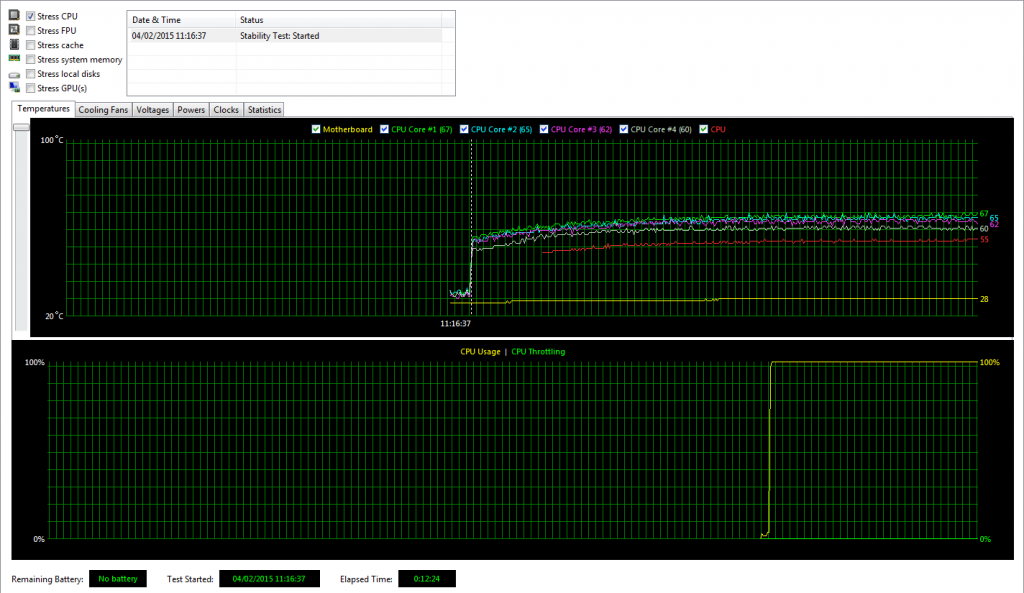Uncheck the Stress CPU checkbox

pyautogui.click(x=31, y=16)
